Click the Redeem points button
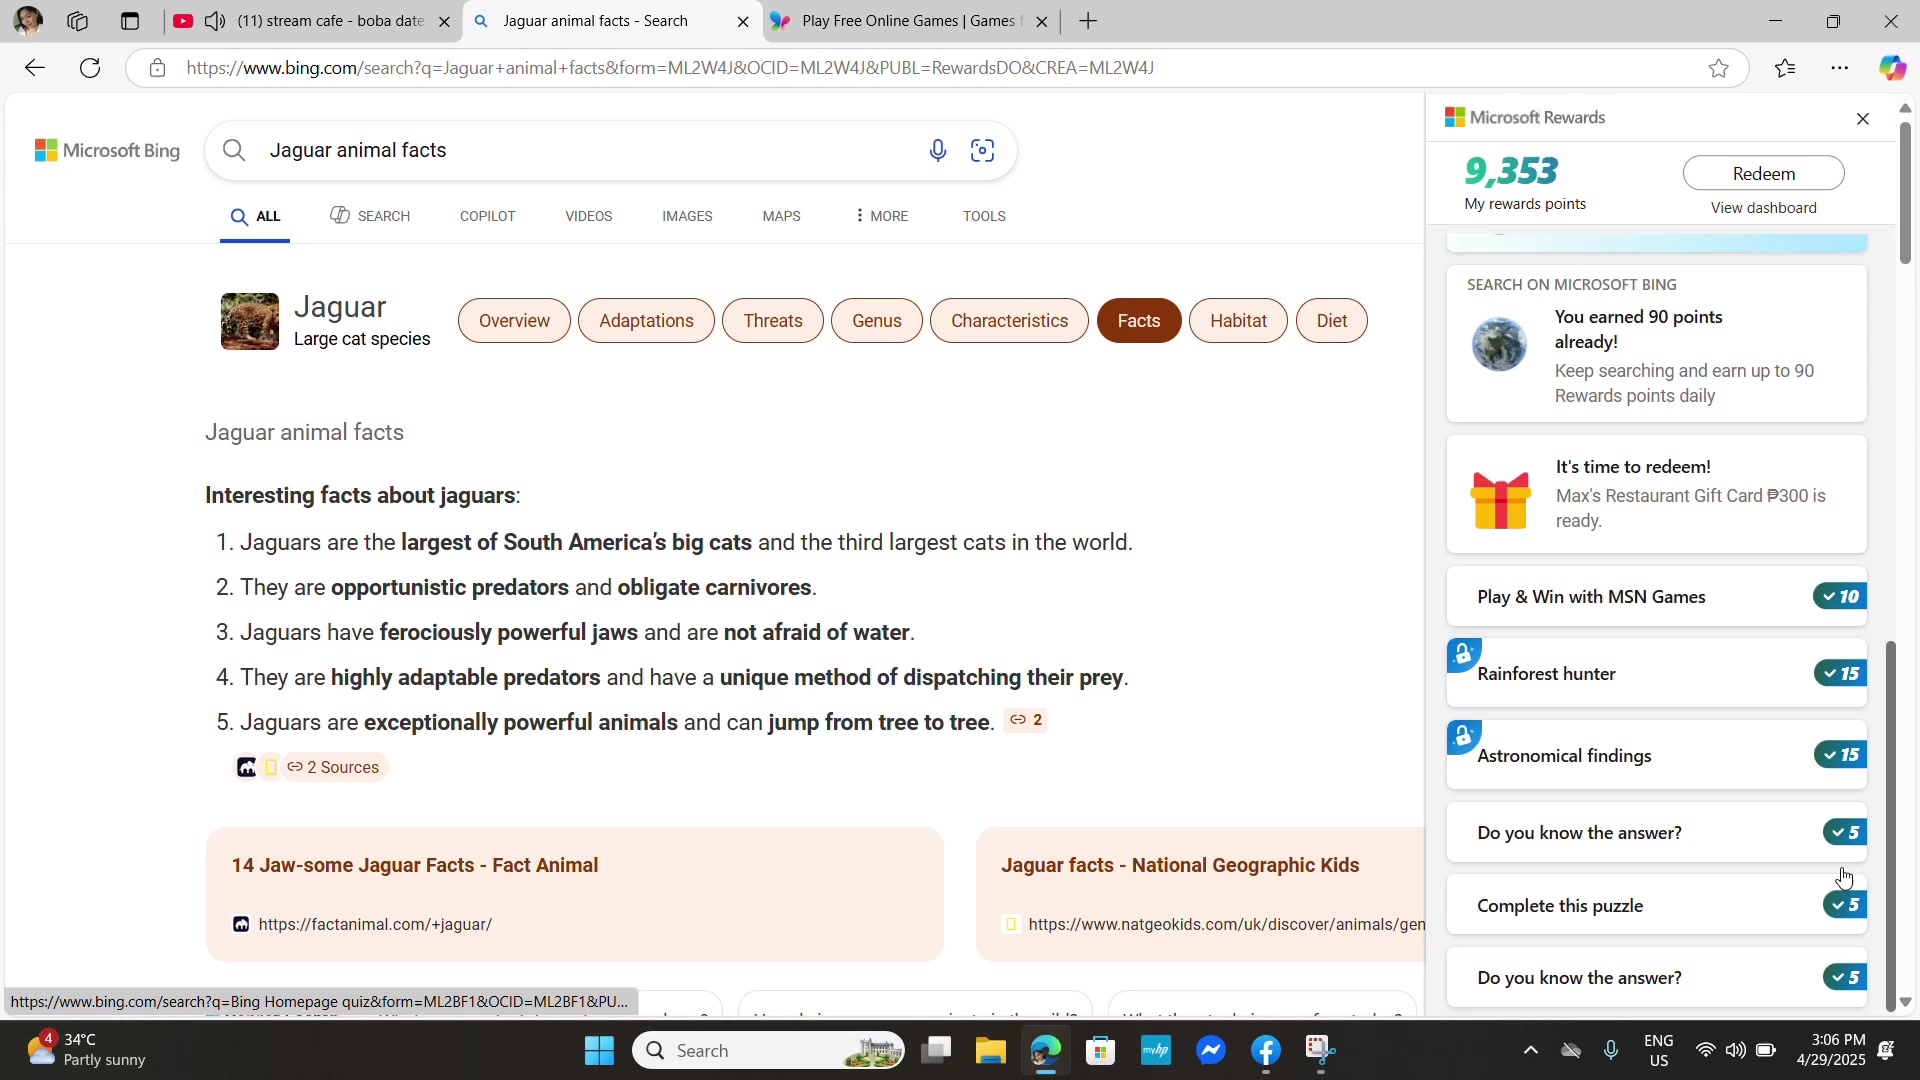 pyautogui.click(x=1763, y=173)
